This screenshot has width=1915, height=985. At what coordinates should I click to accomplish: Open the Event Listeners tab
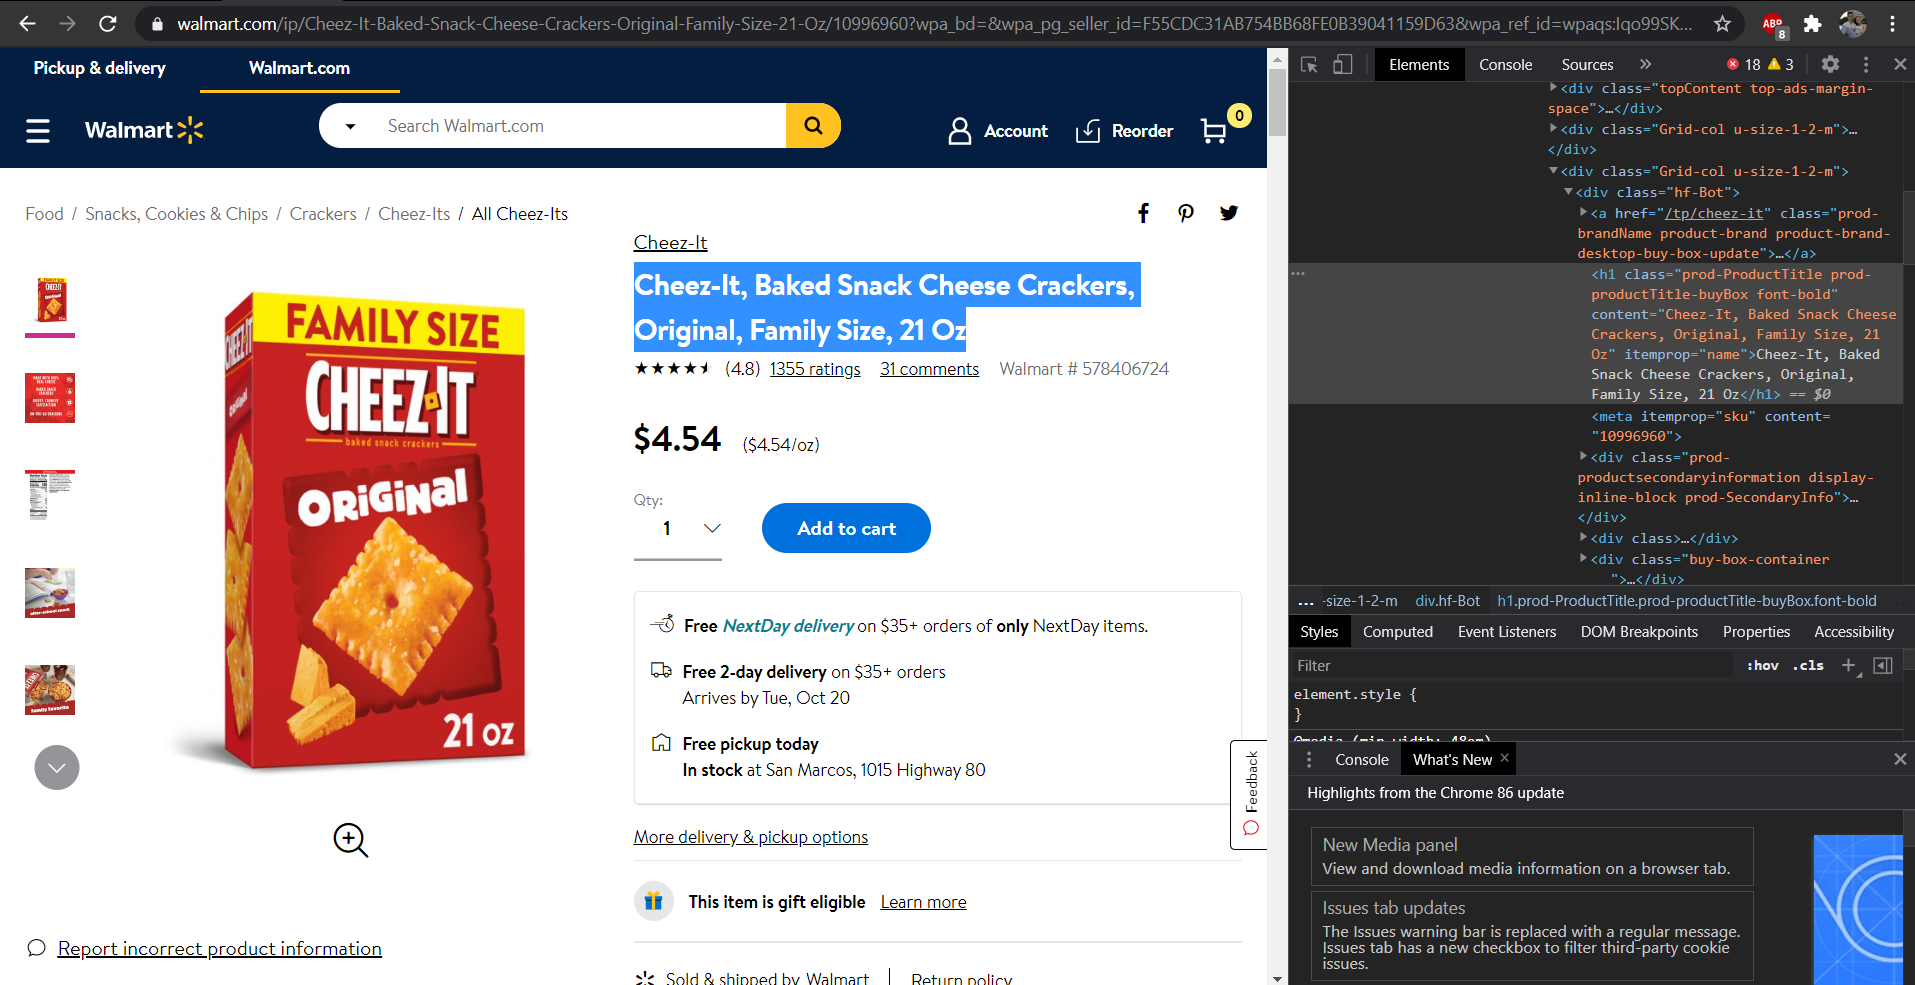(x=1506, y=632)
